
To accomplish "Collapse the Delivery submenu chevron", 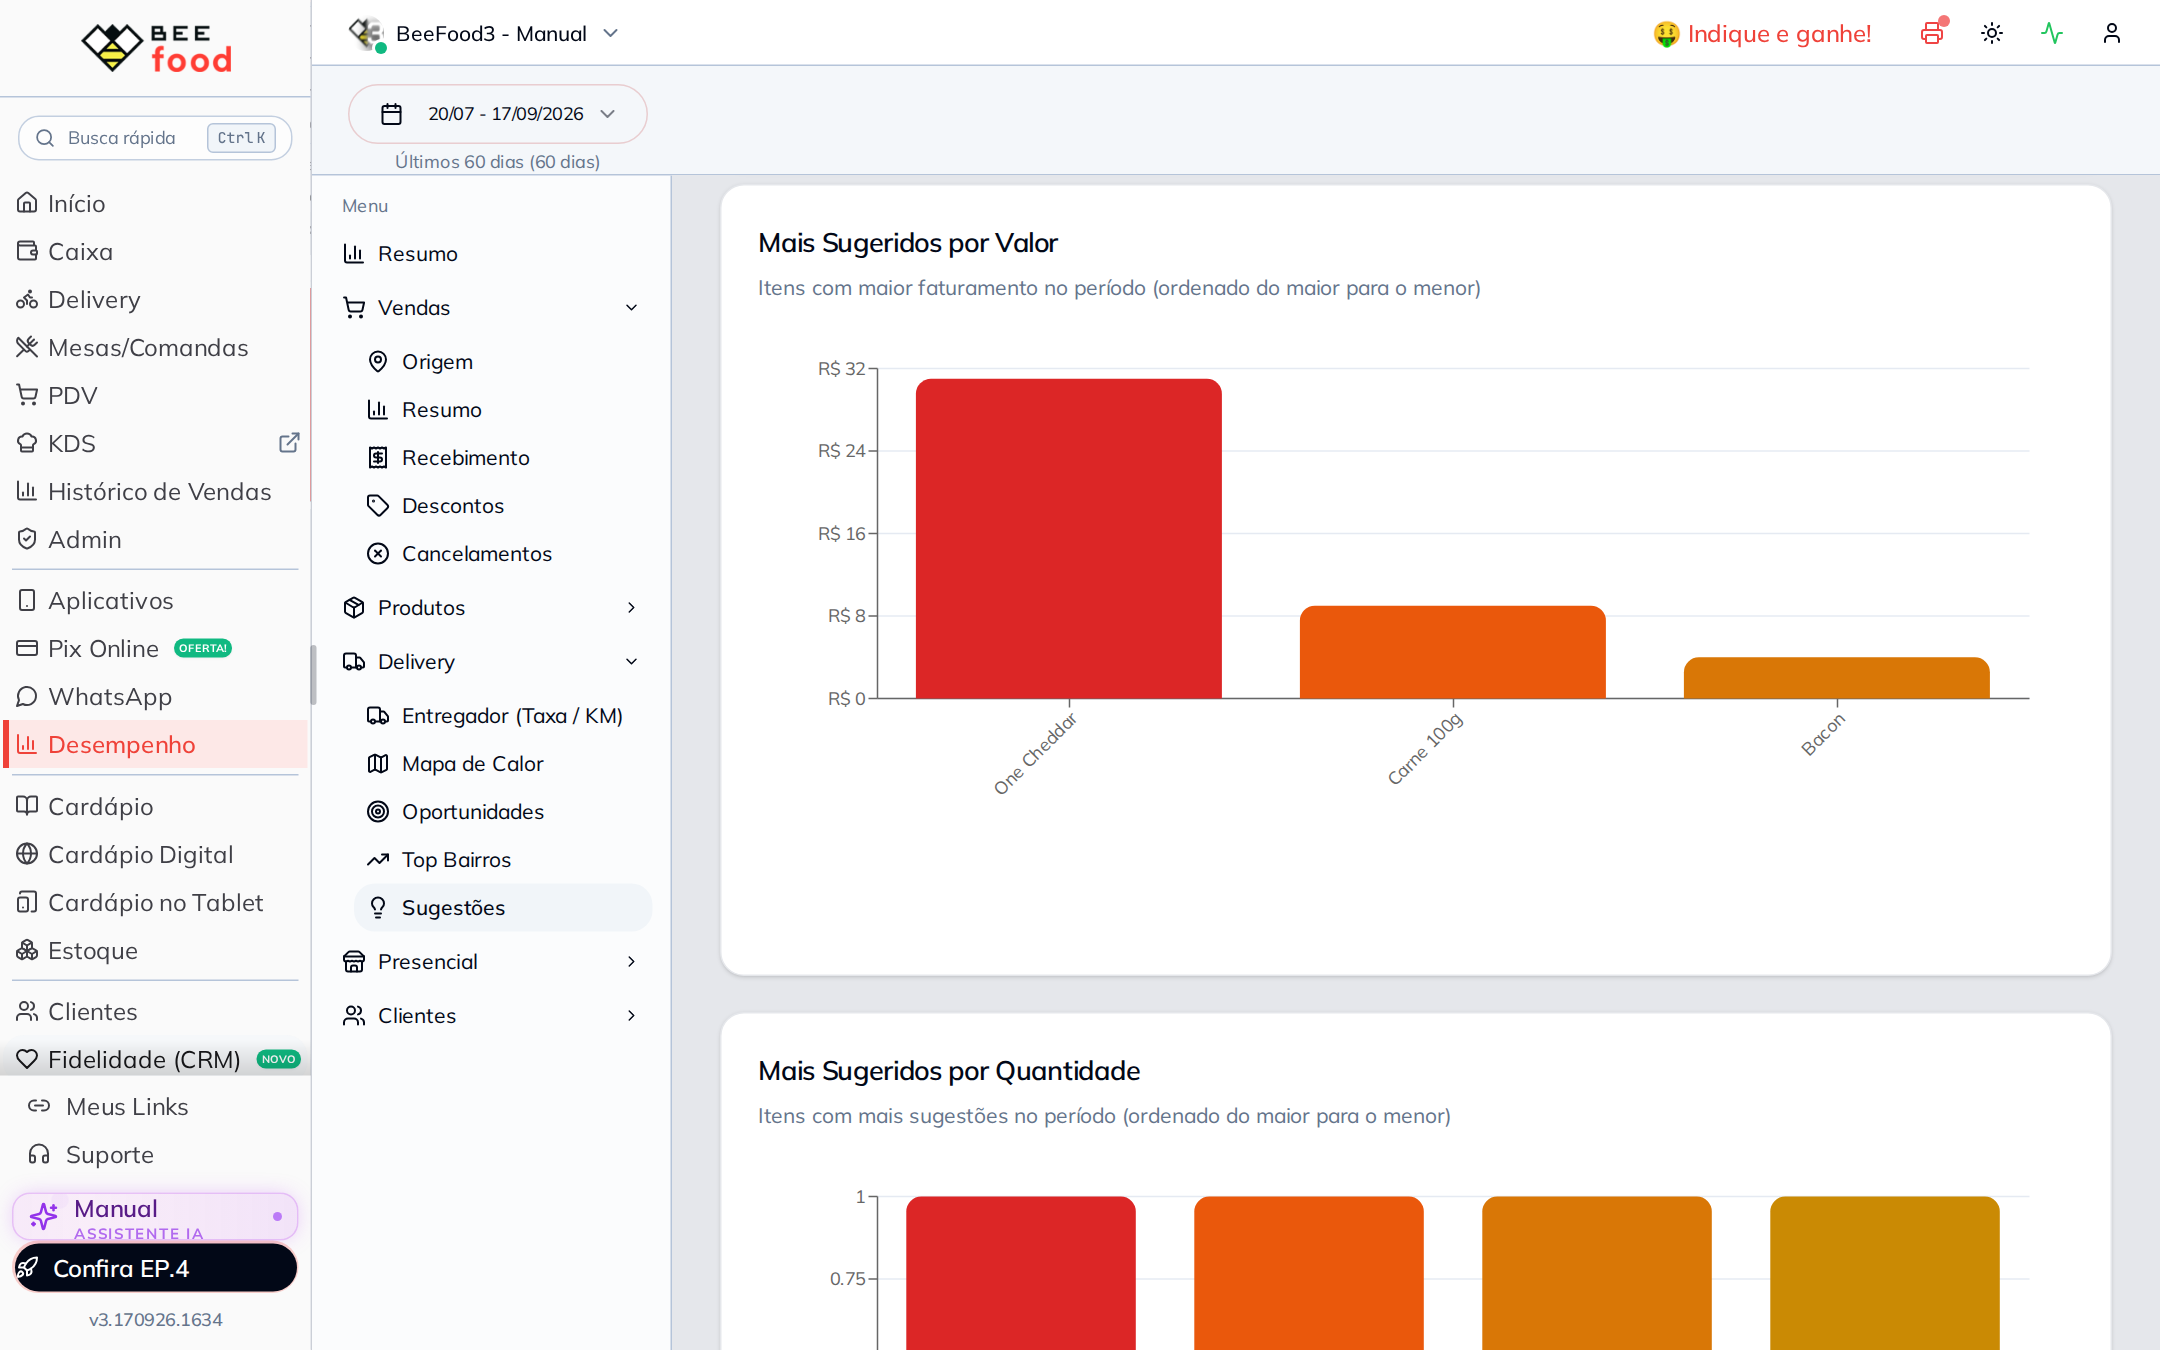I will 631,661.
